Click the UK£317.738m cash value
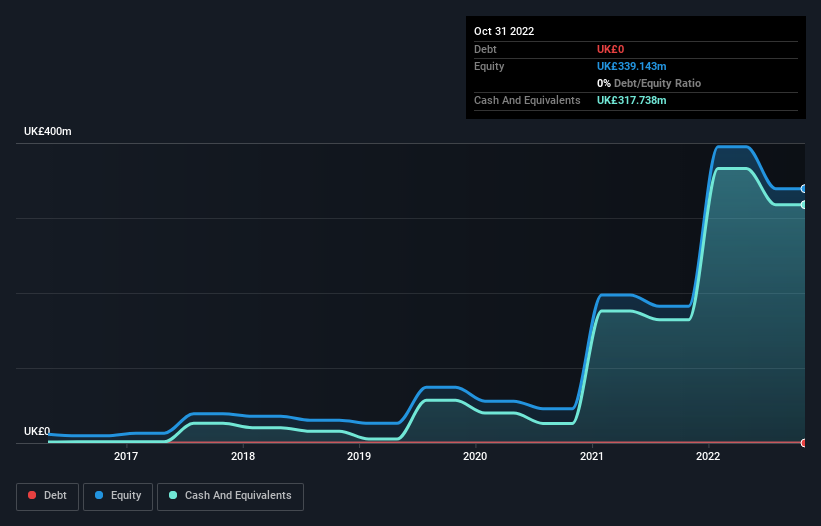This screenshot has width=821, height=526. (x=631, y=100)
